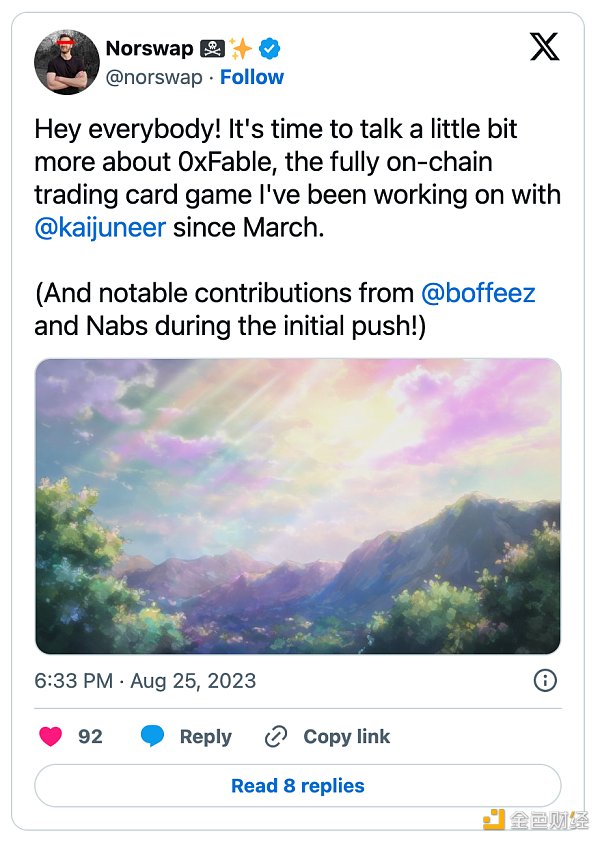Click the Reply text label

coord(205,737)
